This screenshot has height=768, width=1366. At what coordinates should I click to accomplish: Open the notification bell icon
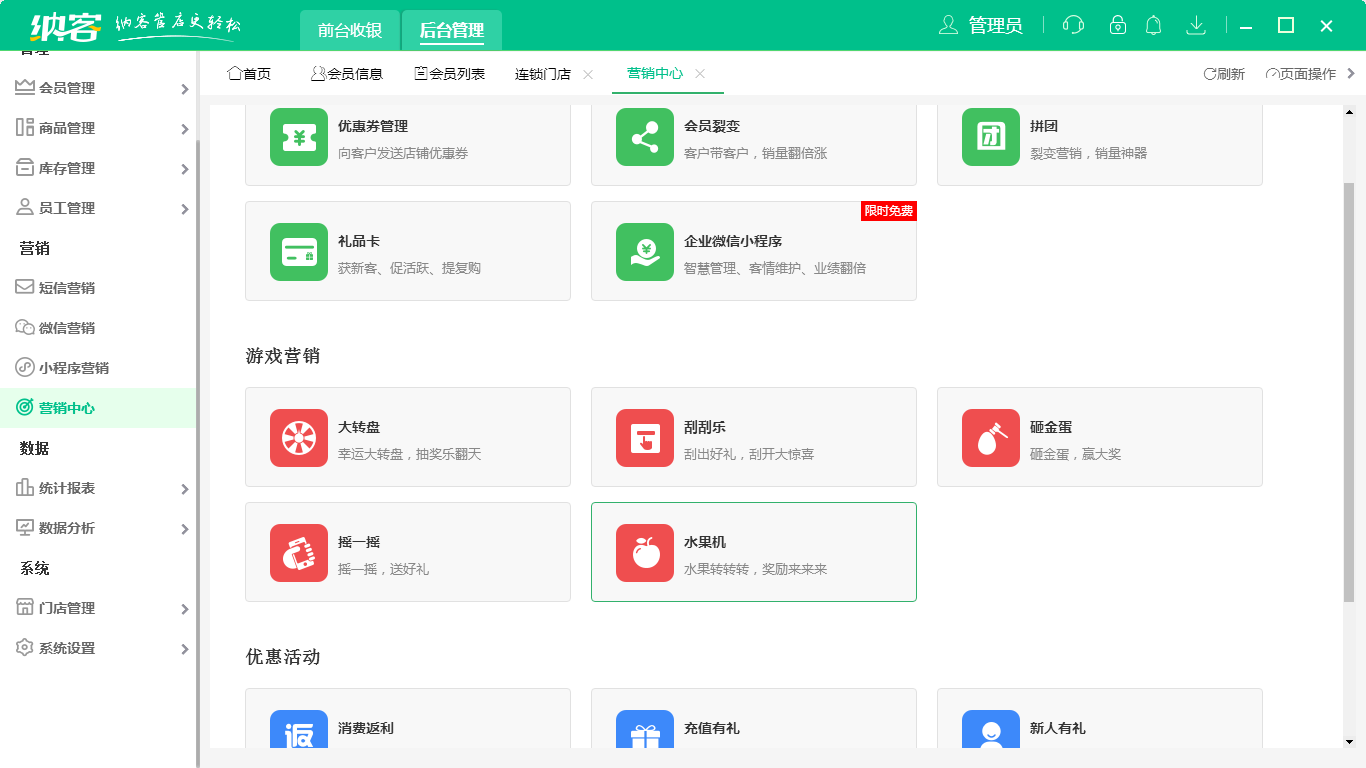coord(1153,26)
